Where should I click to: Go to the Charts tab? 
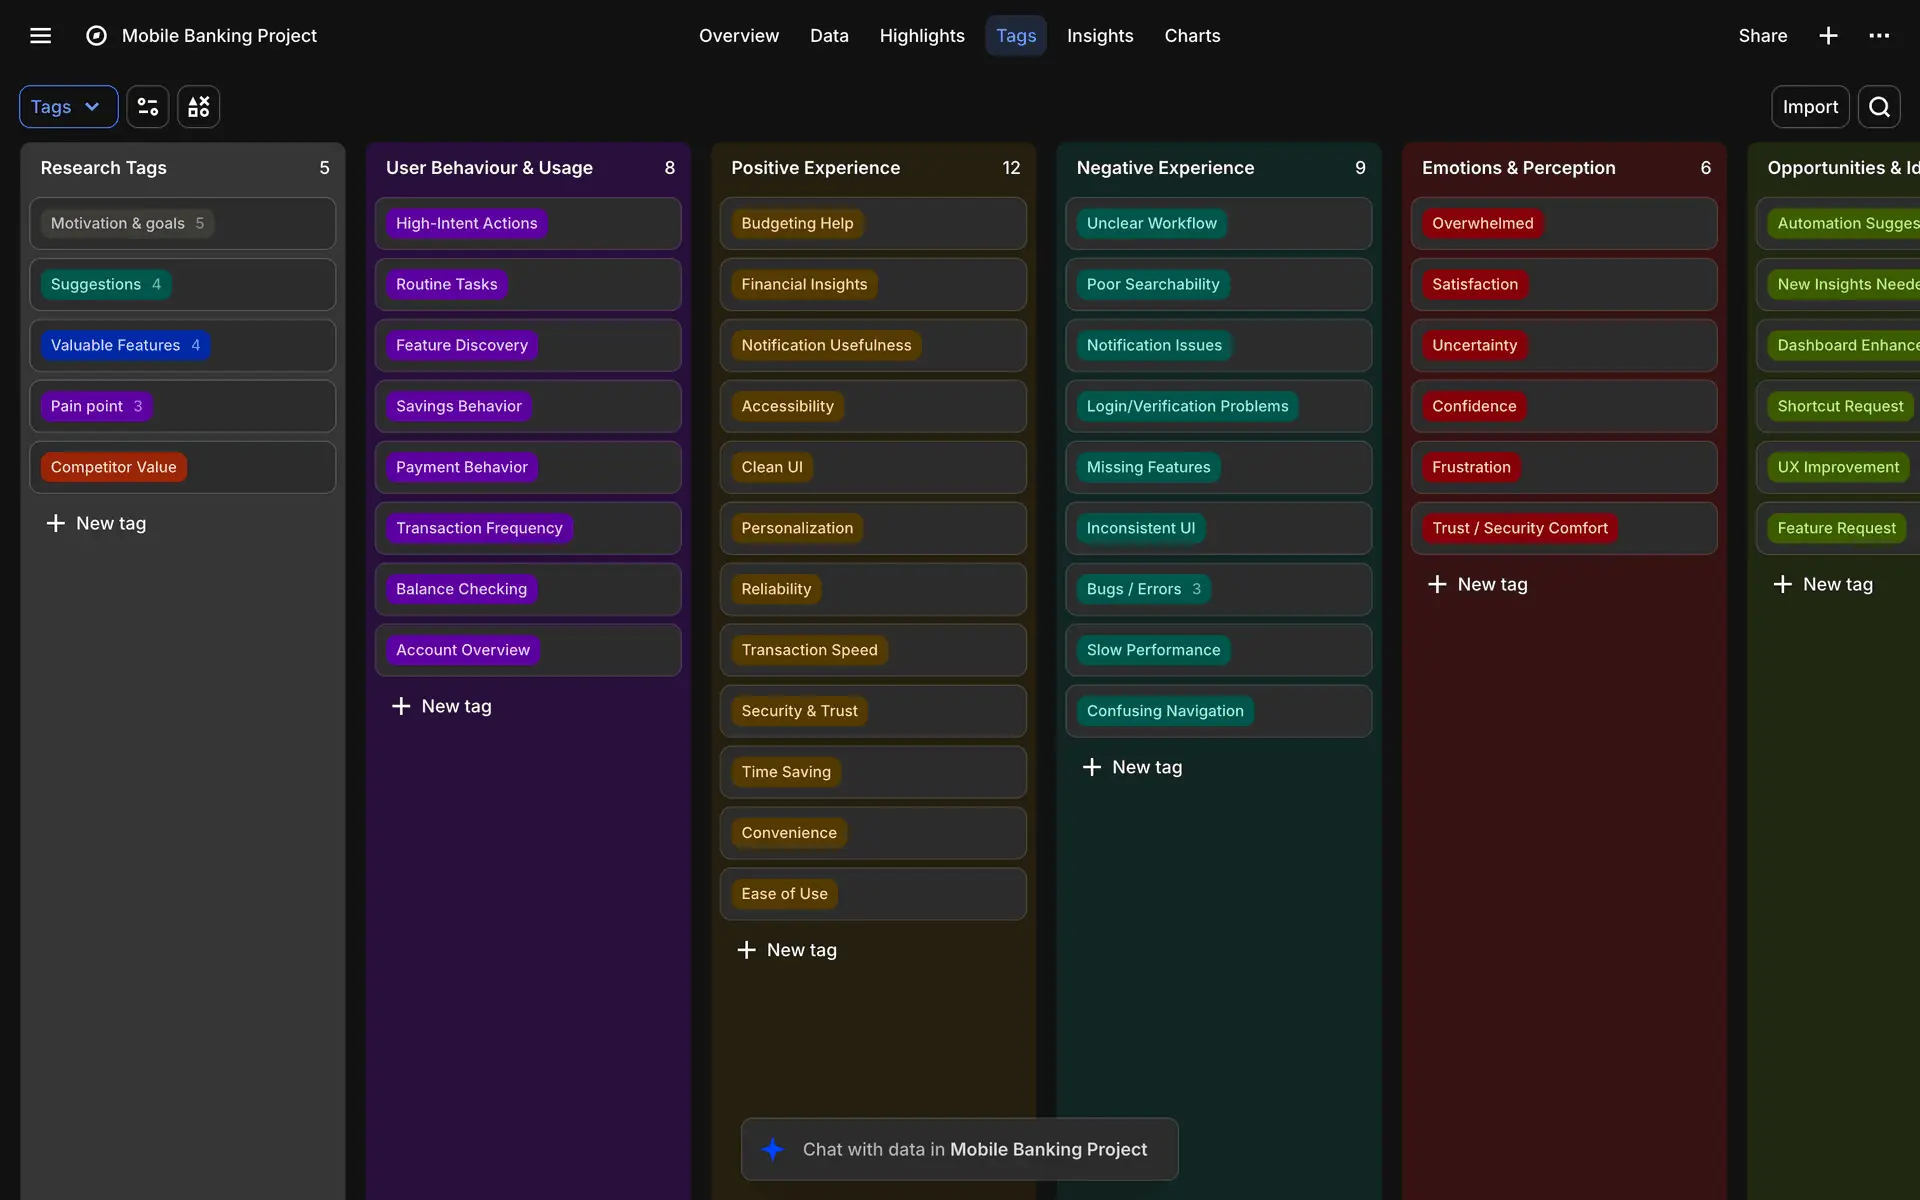pos(1192,36)
